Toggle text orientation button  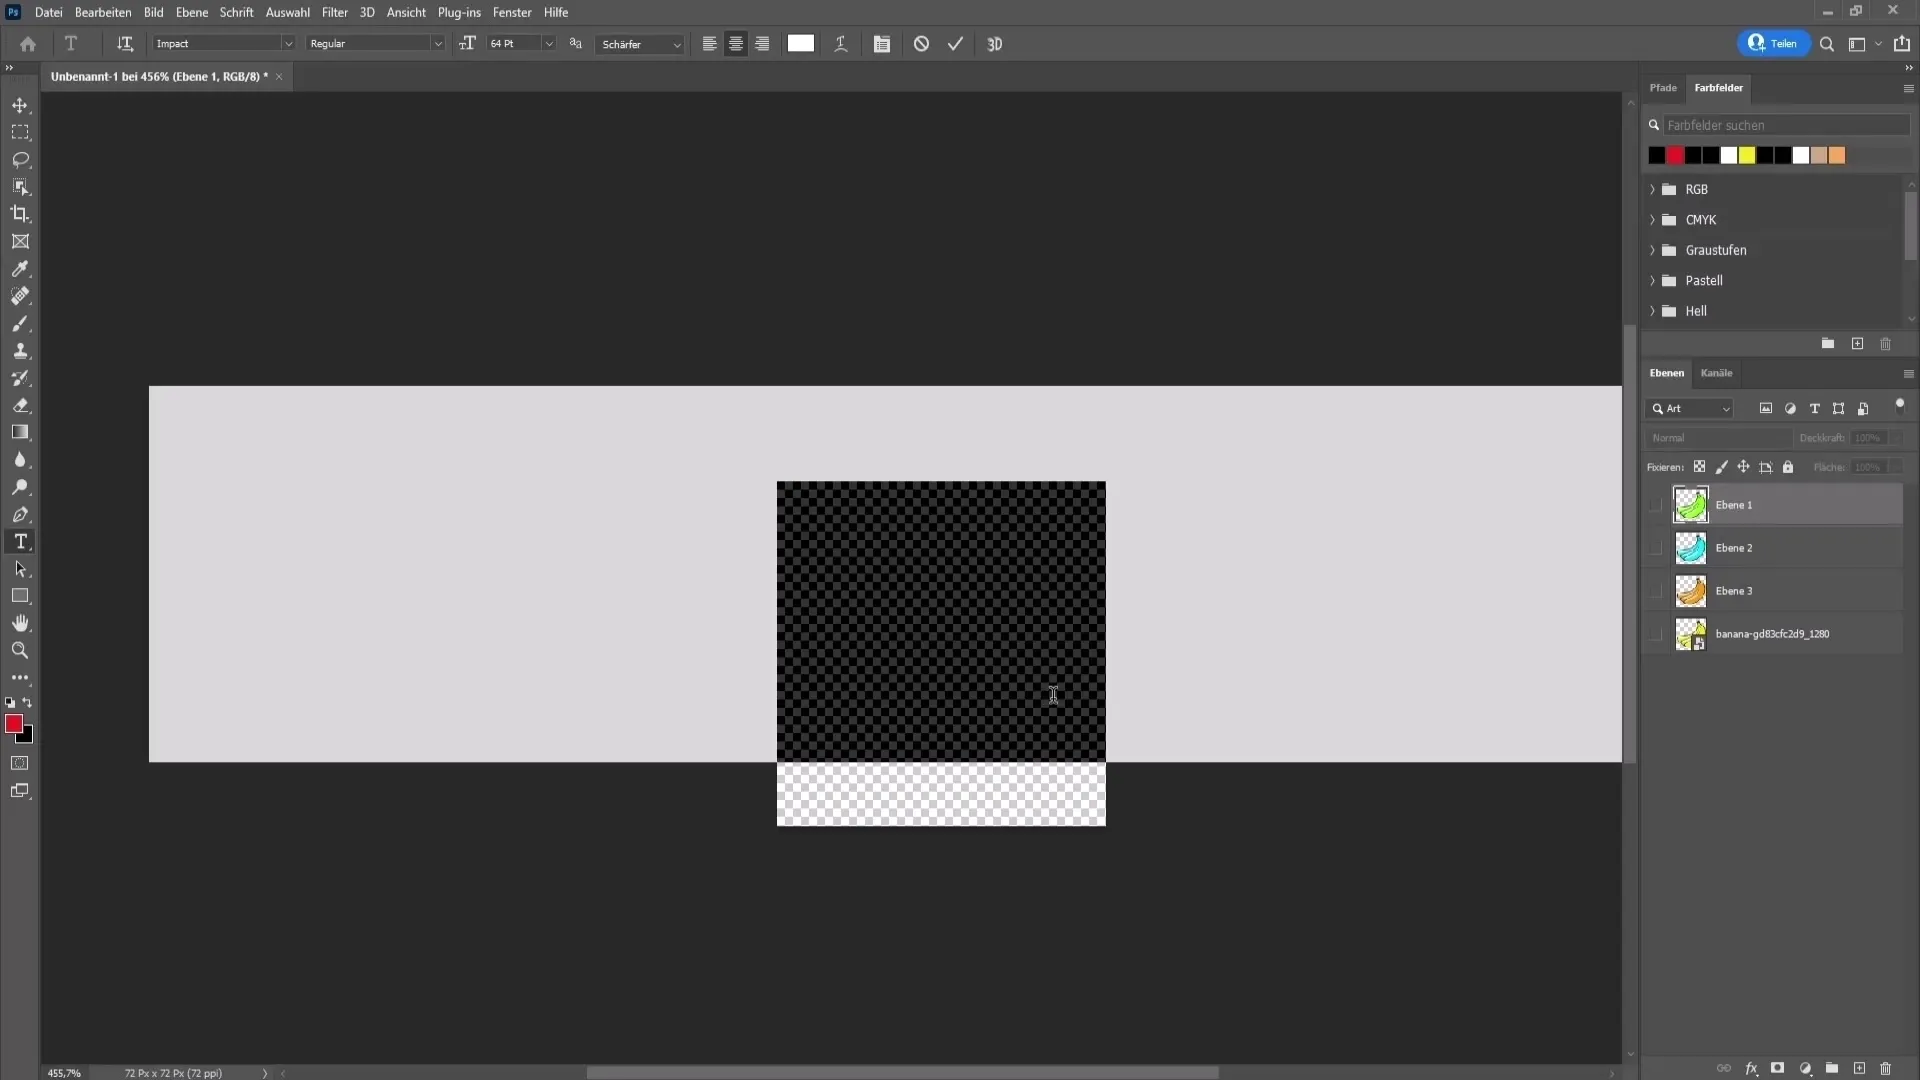[125, 44]
